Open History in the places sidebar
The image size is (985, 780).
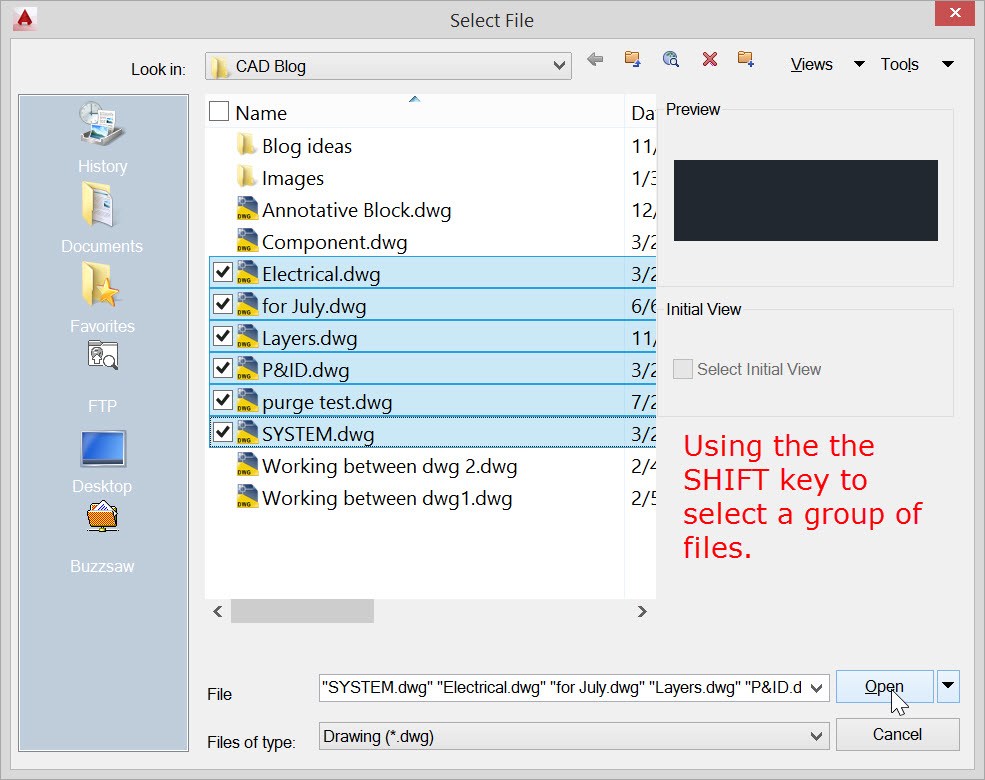click(103, 137)
